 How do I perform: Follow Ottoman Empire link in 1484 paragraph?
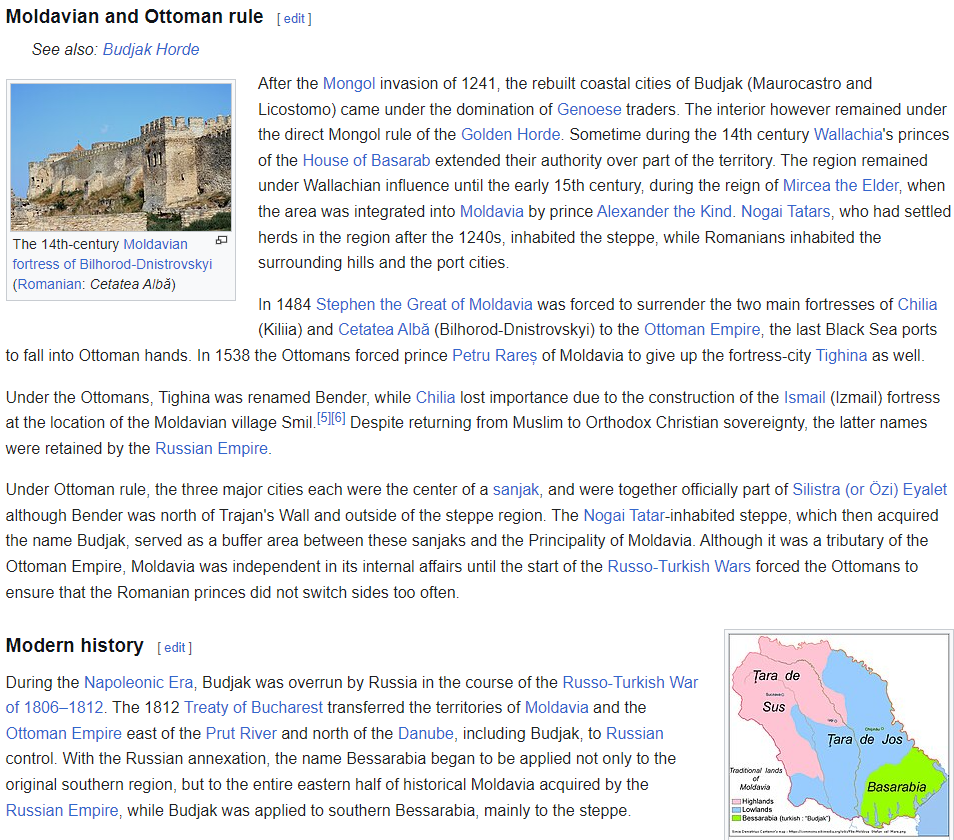pos(702,330)
